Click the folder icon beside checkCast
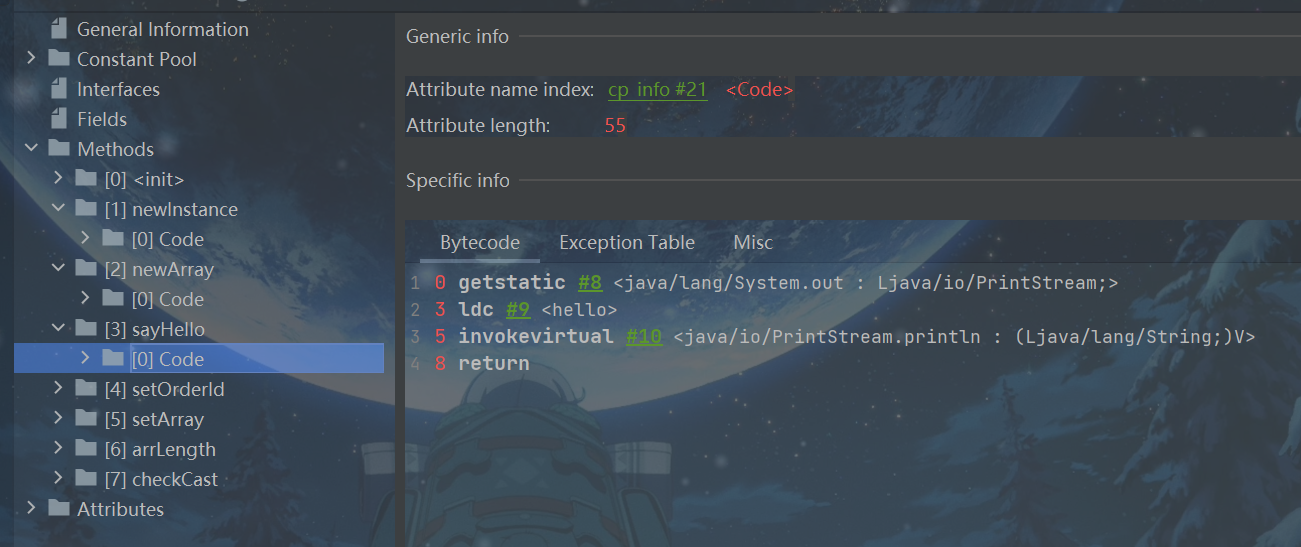 (86, 480)
